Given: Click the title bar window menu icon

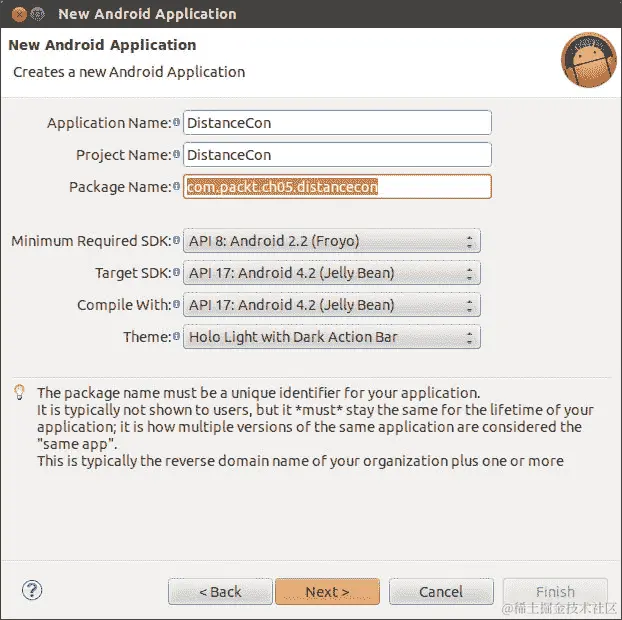Looking at the screenshot, I should 38,14.
